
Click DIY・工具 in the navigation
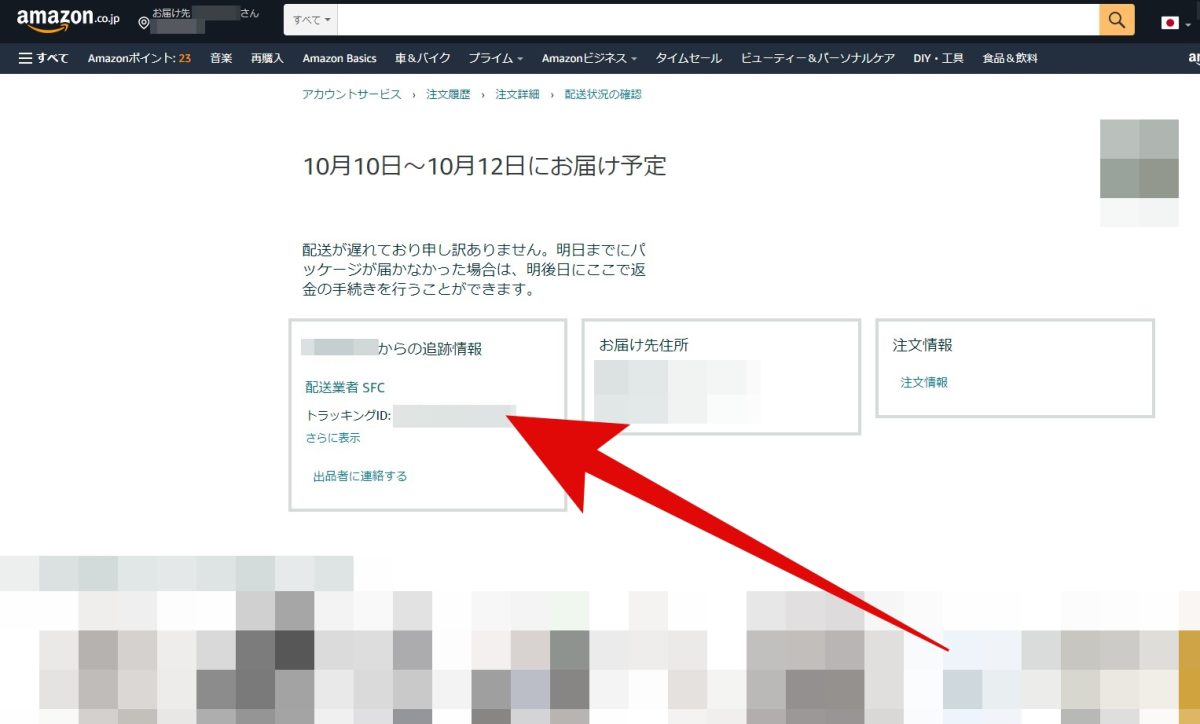[x=936, y=58]
